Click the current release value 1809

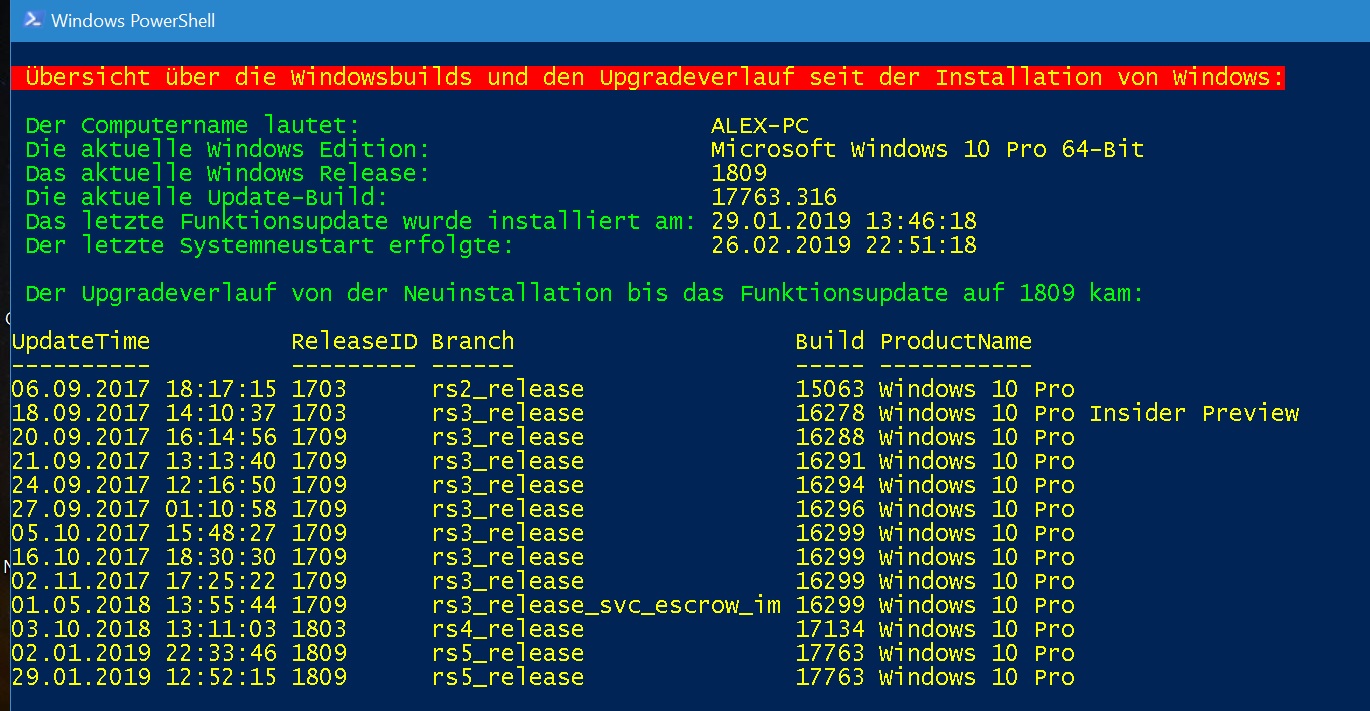coord(739,173)
